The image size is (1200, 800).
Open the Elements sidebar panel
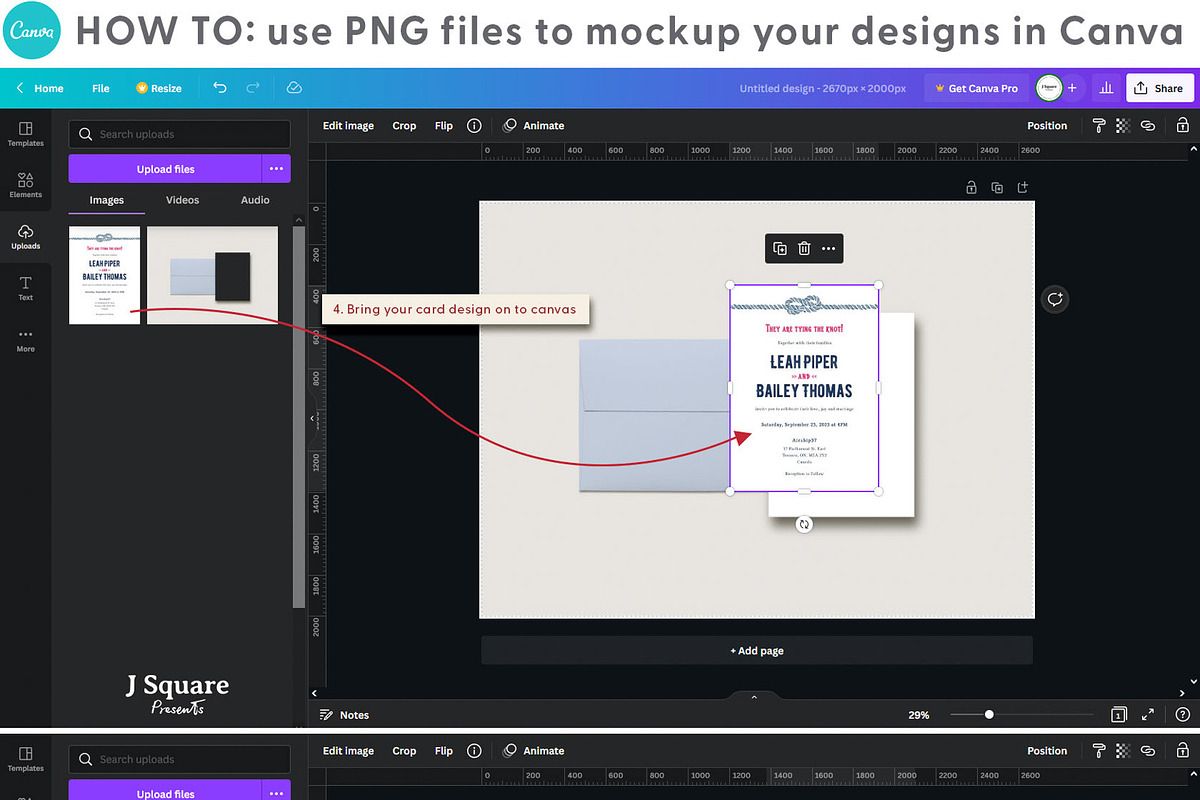point(26,185)
